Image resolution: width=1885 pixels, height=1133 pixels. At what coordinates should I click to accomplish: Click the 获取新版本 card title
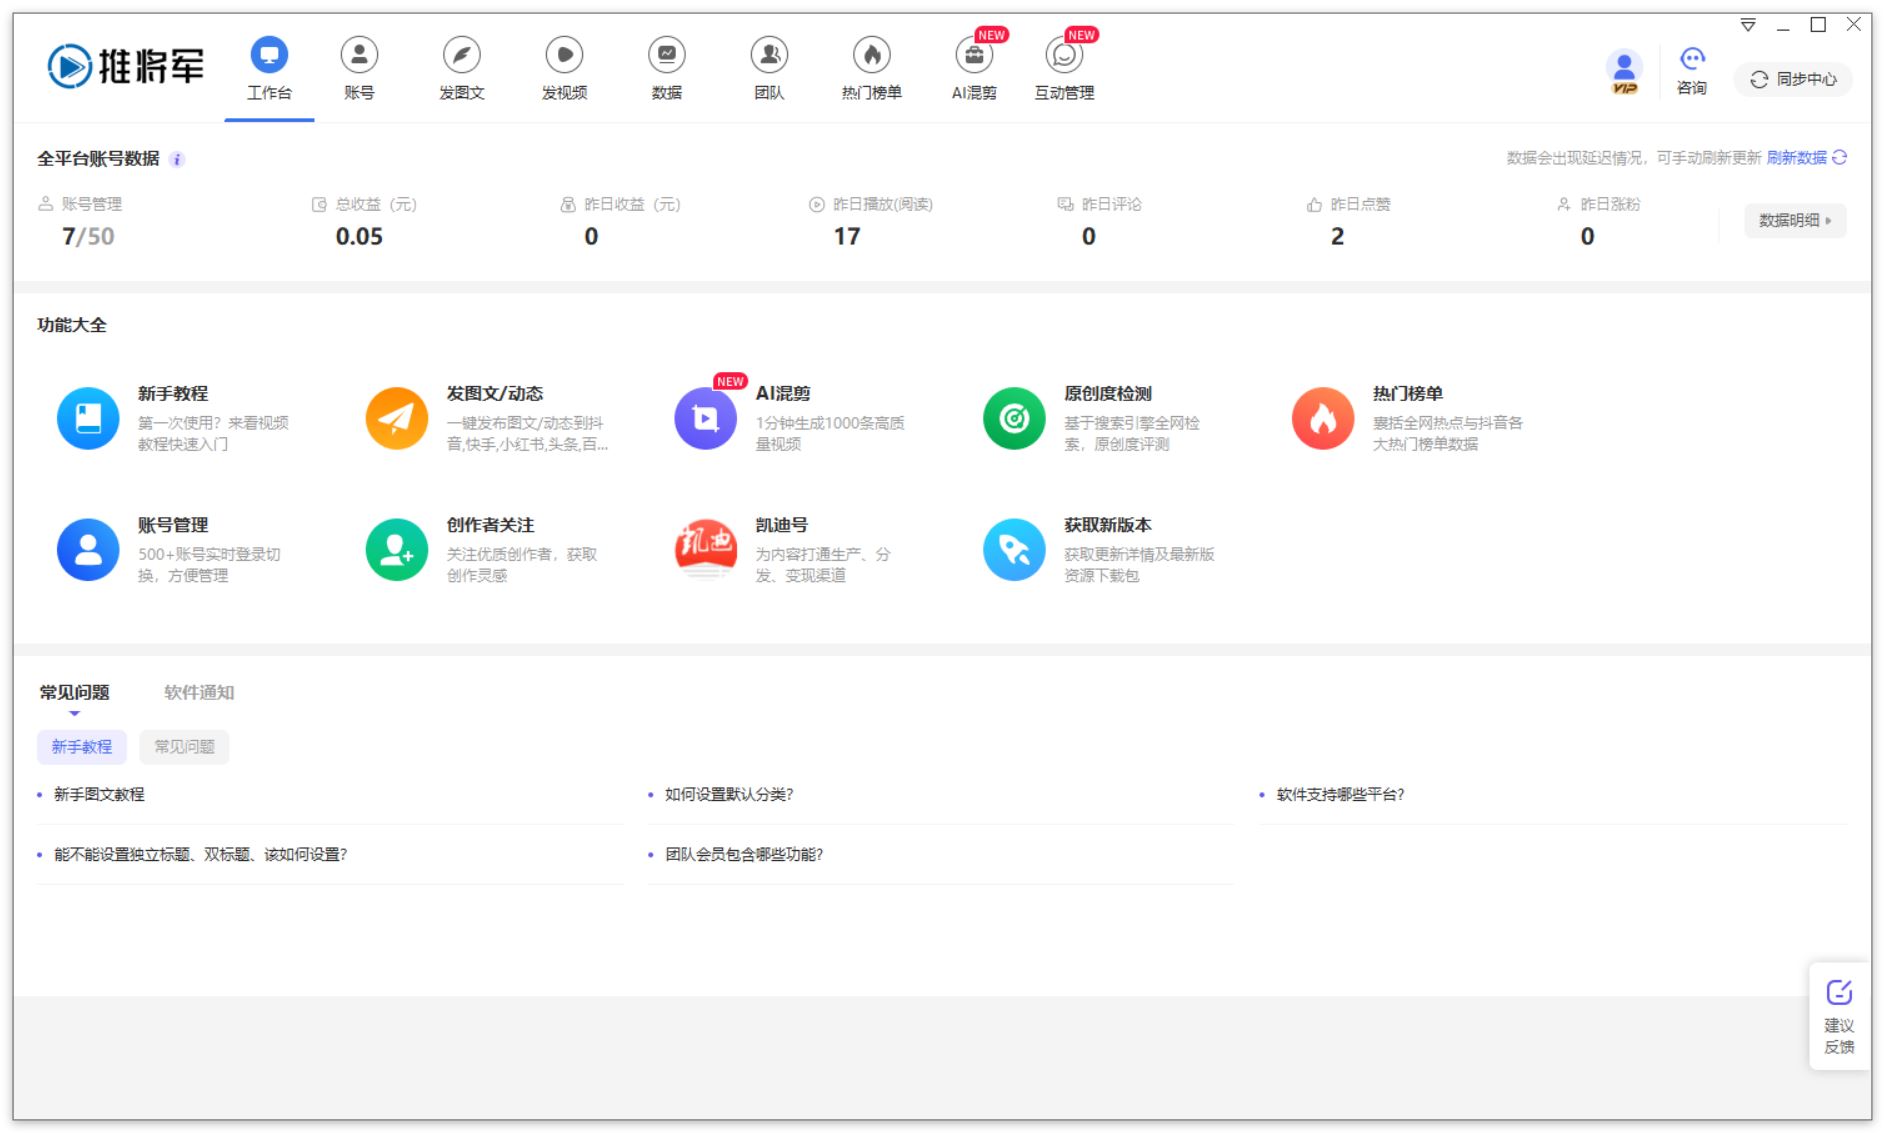(x=1108, y=524)
